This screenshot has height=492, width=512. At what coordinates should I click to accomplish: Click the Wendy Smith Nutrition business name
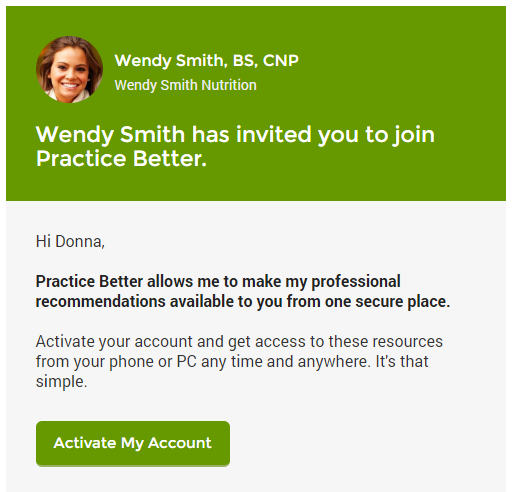coord(185,85)
